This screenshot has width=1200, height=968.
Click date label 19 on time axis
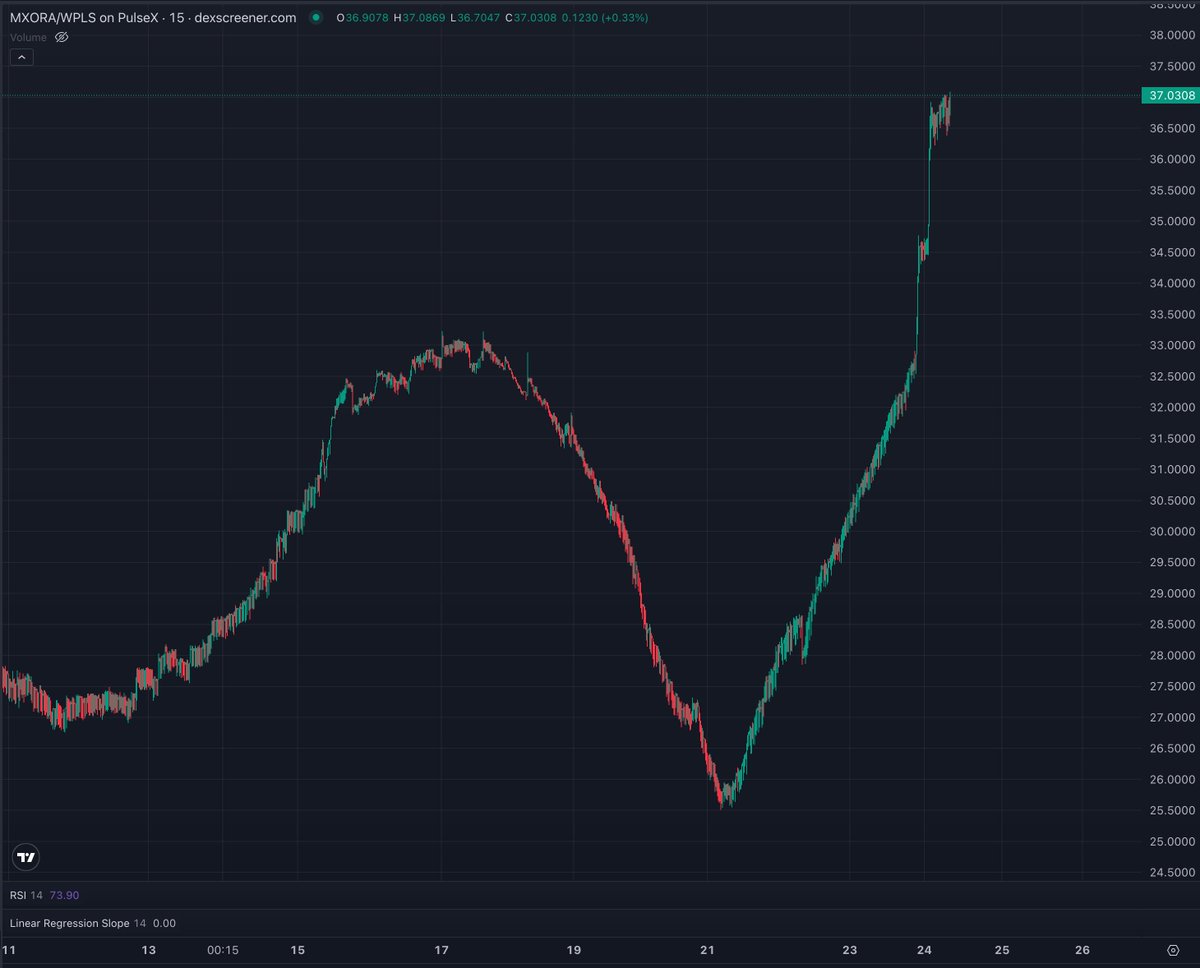click(x=574, y=950)
